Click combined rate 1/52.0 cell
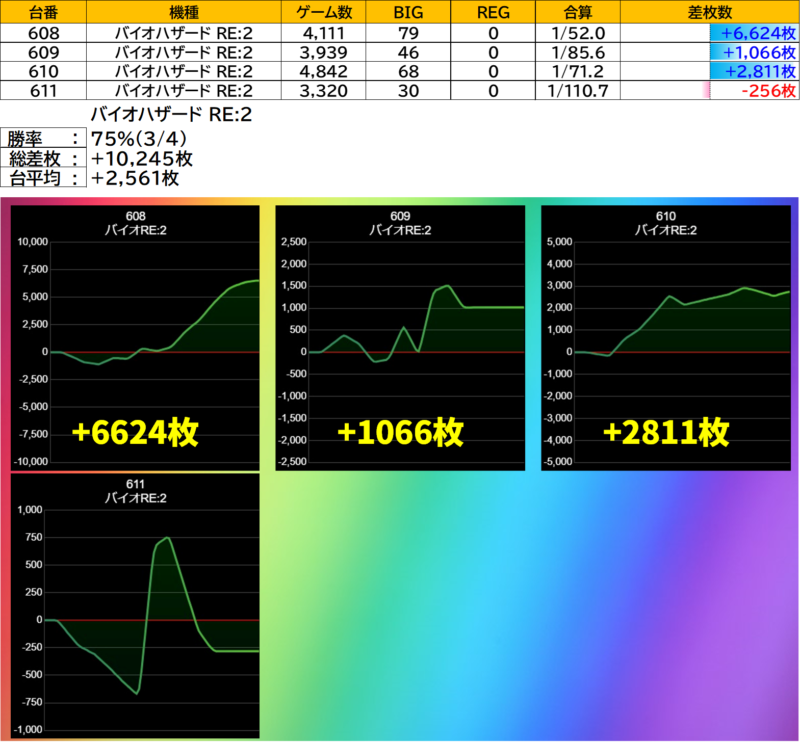 tap(578, 33)
